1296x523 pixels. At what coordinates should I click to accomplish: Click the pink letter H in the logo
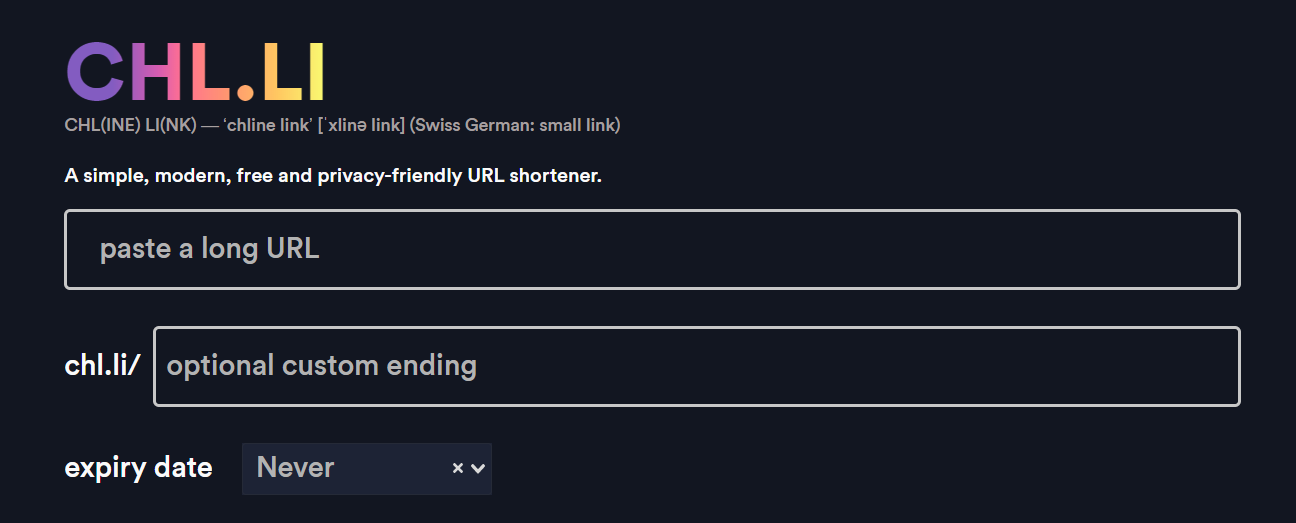point(156,74)
